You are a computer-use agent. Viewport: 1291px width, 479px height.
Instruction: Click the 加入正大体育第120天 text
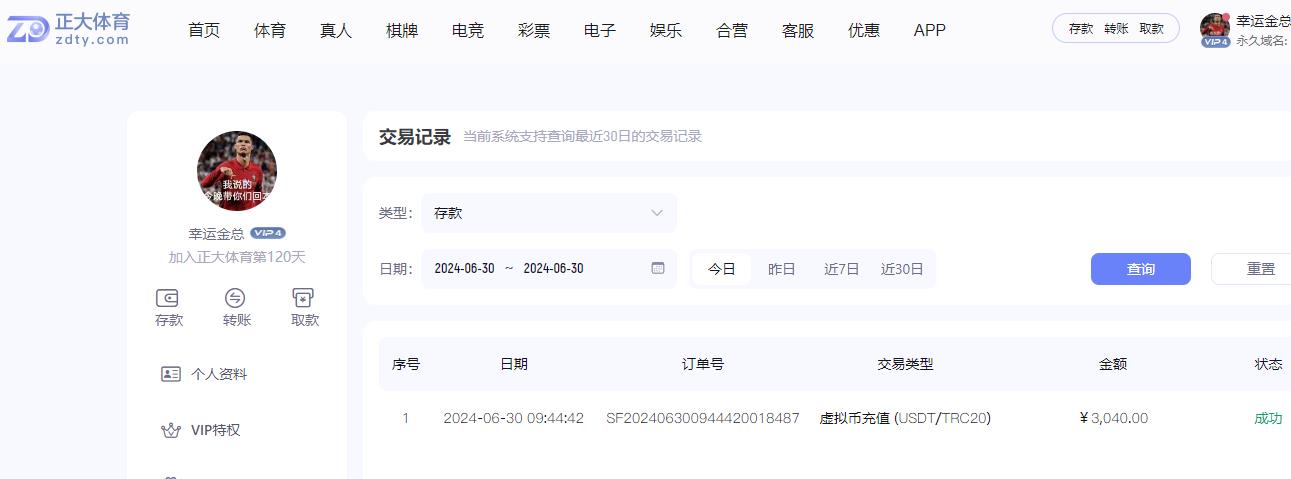(x=237, y=257)
